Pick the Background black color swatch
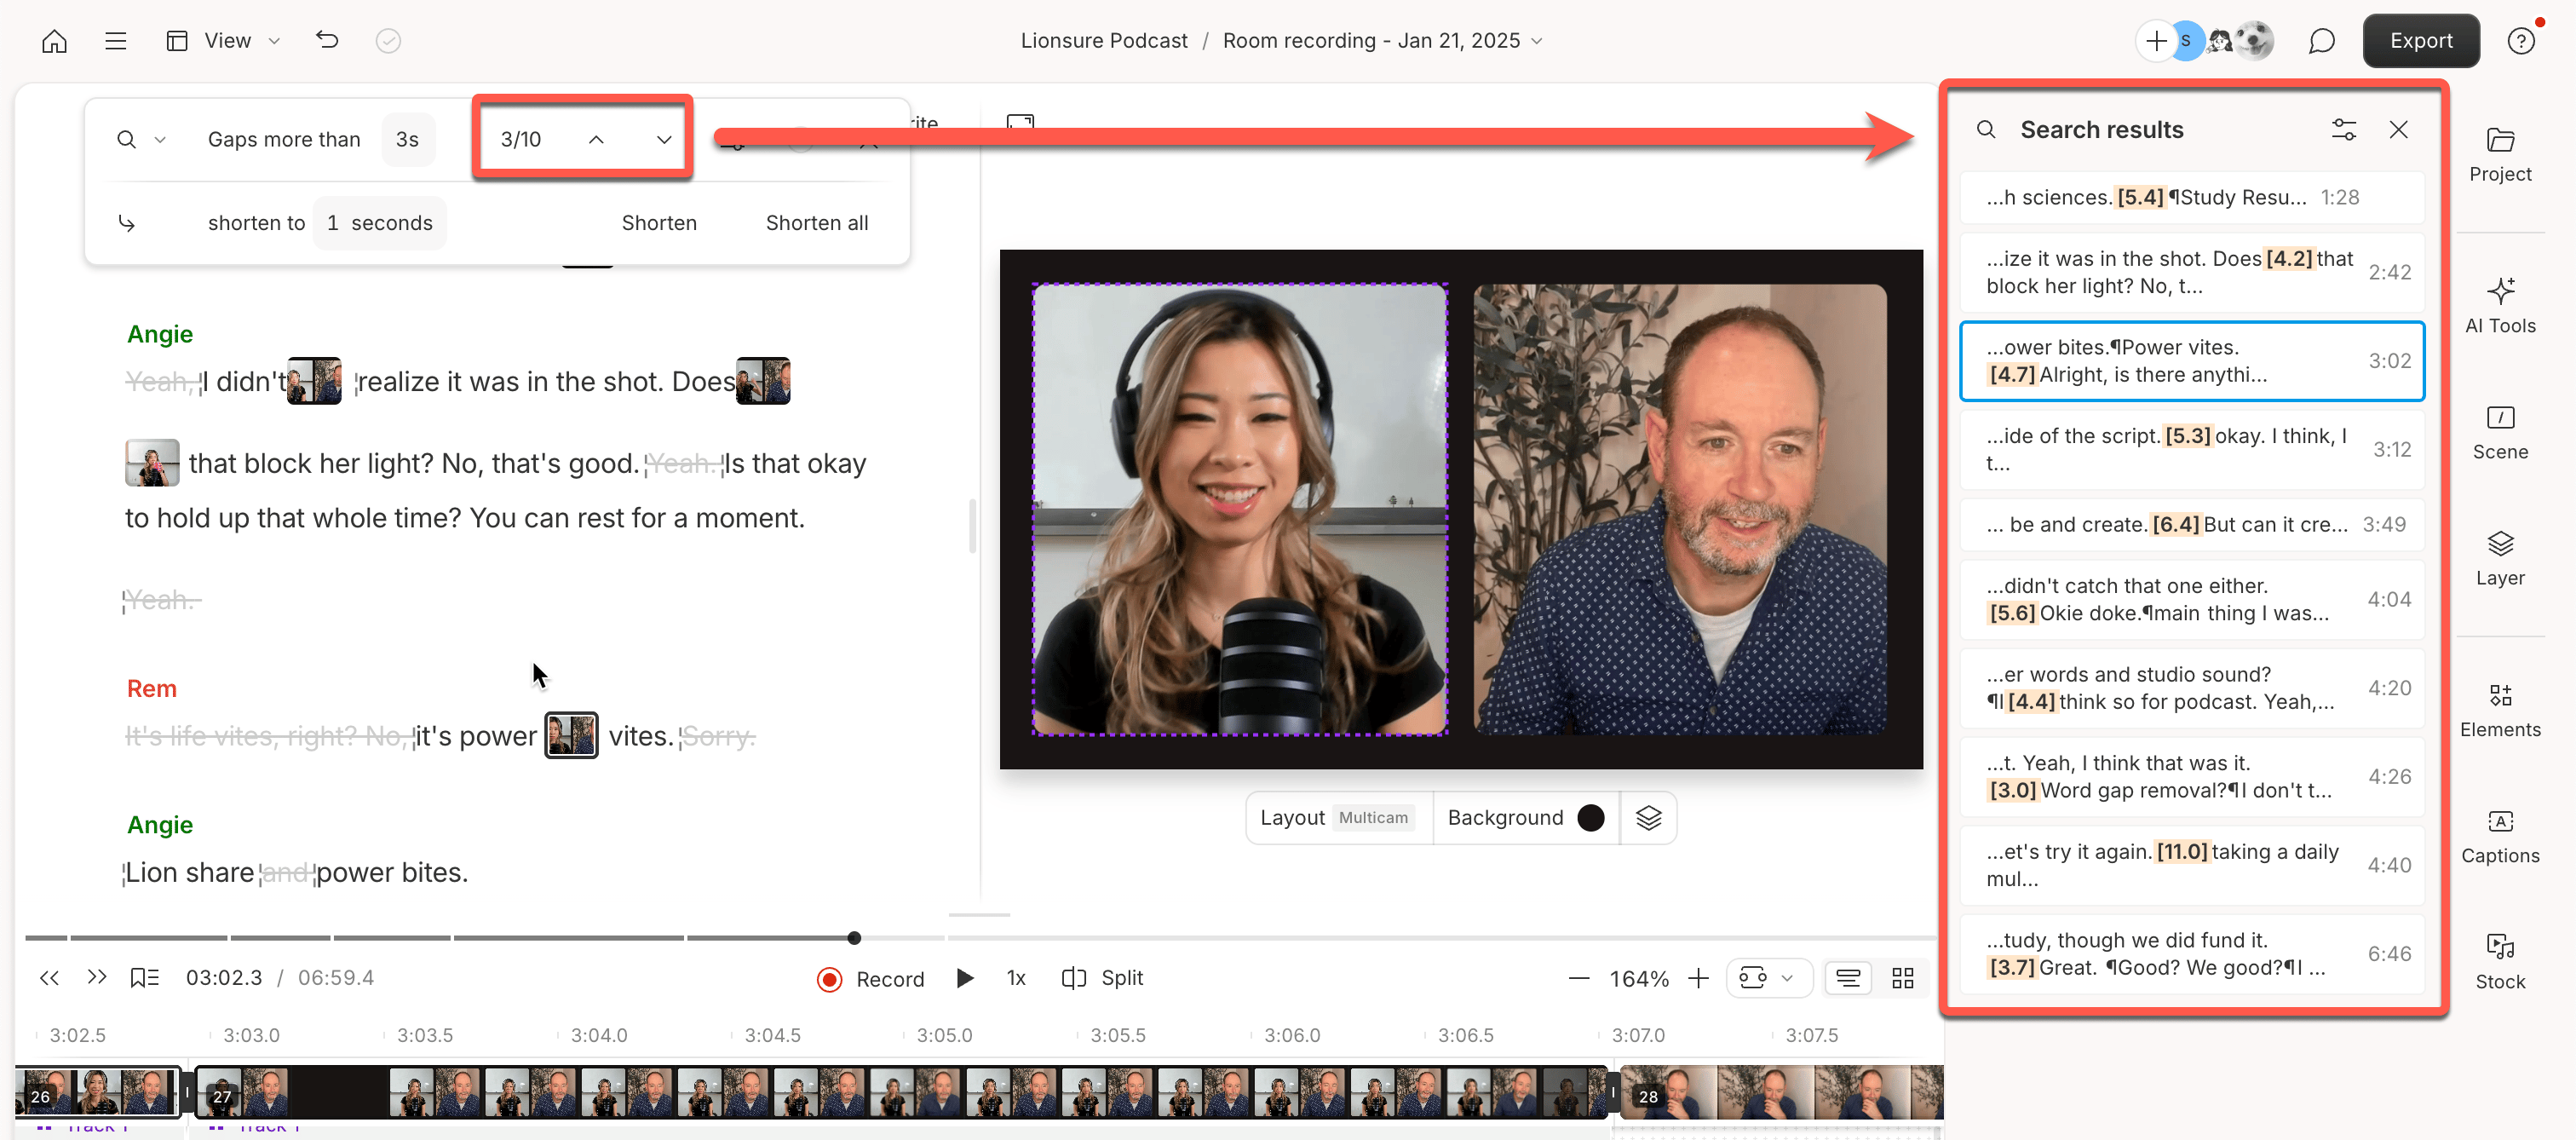 1590,818
